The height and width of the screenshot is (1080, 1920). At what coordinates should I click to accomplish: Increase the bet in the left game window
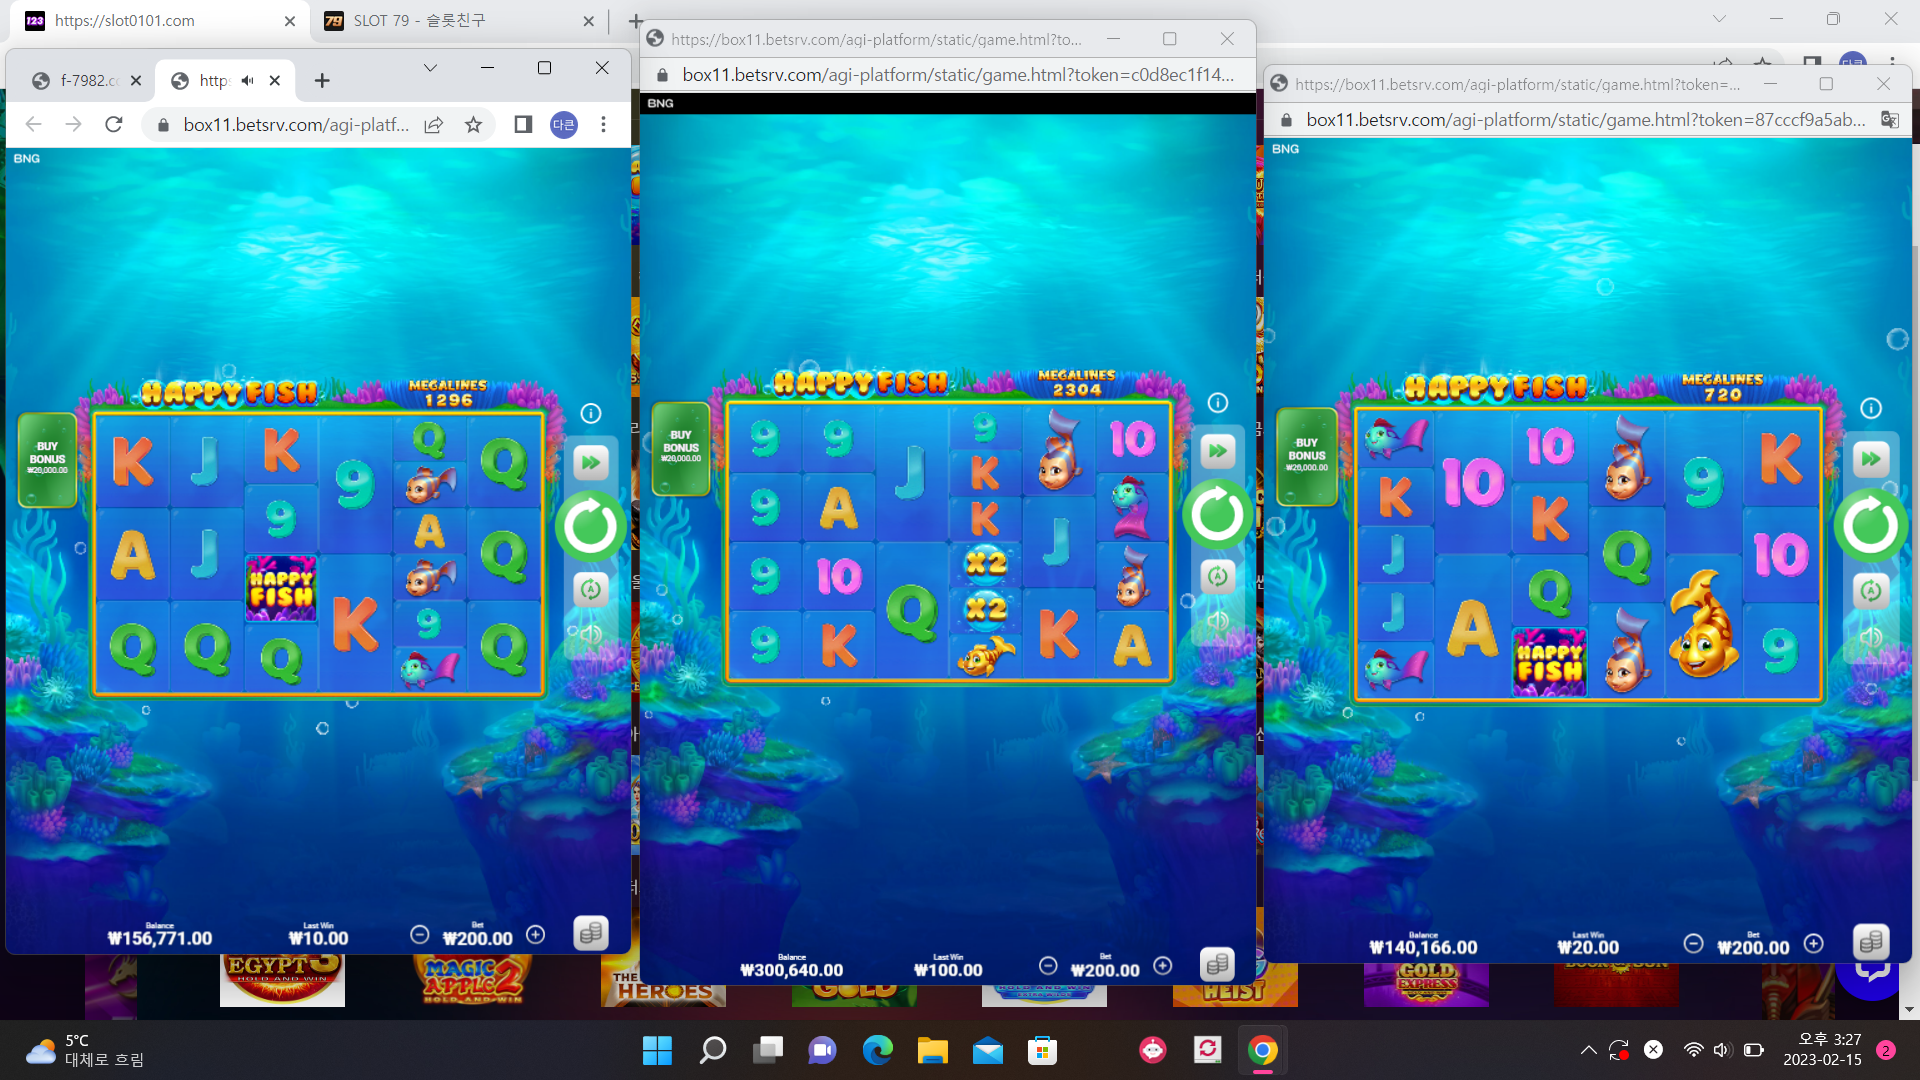click(x=536, y=934)
